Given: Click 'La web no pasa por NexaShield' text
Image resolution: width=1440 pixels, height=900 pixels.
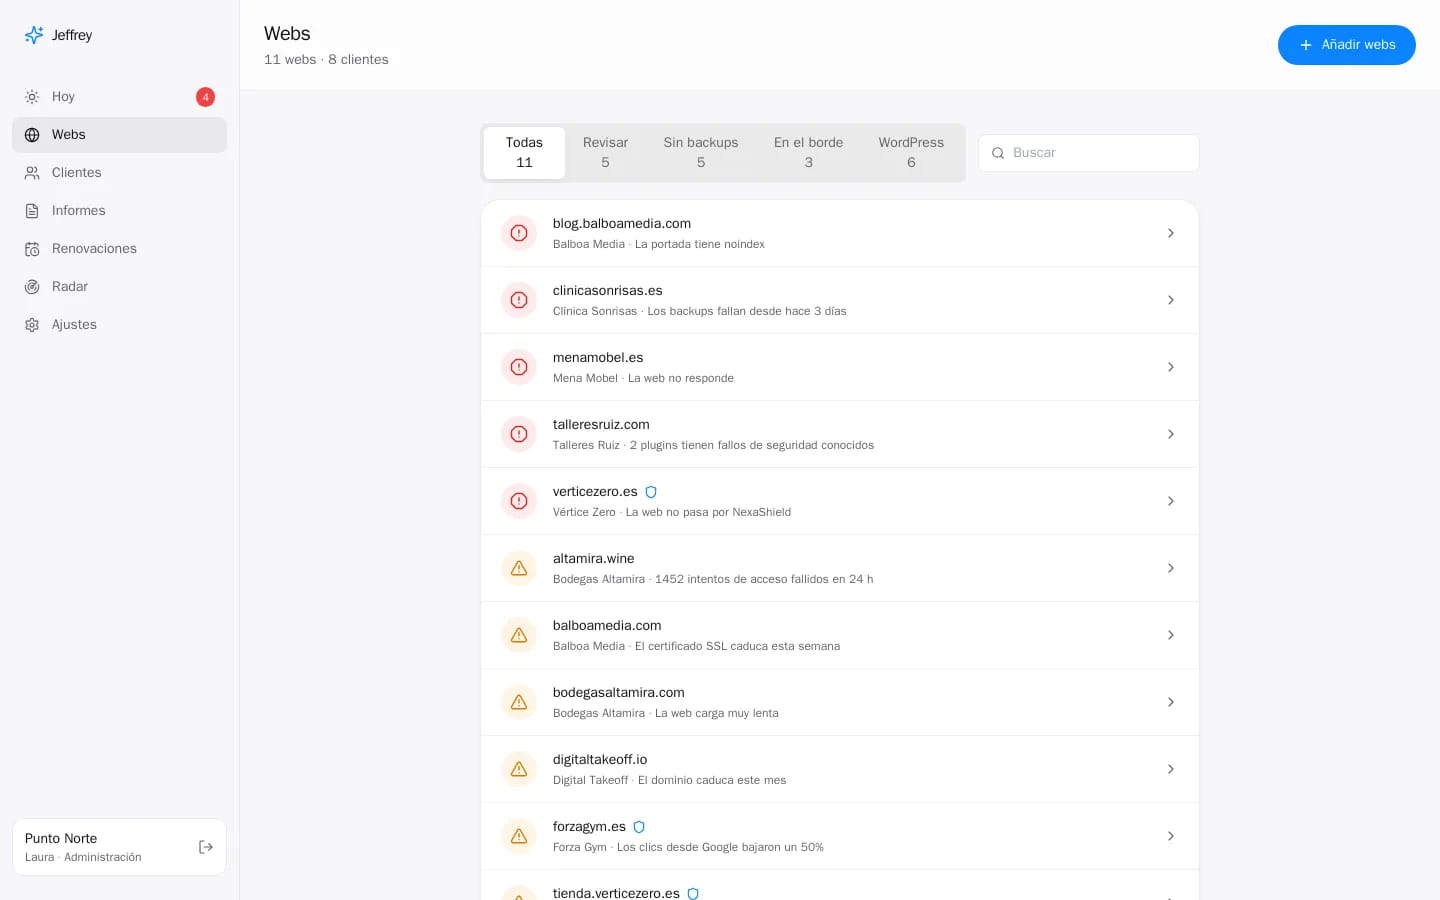Looking at the screenshot, I should [x=708, y=512].
